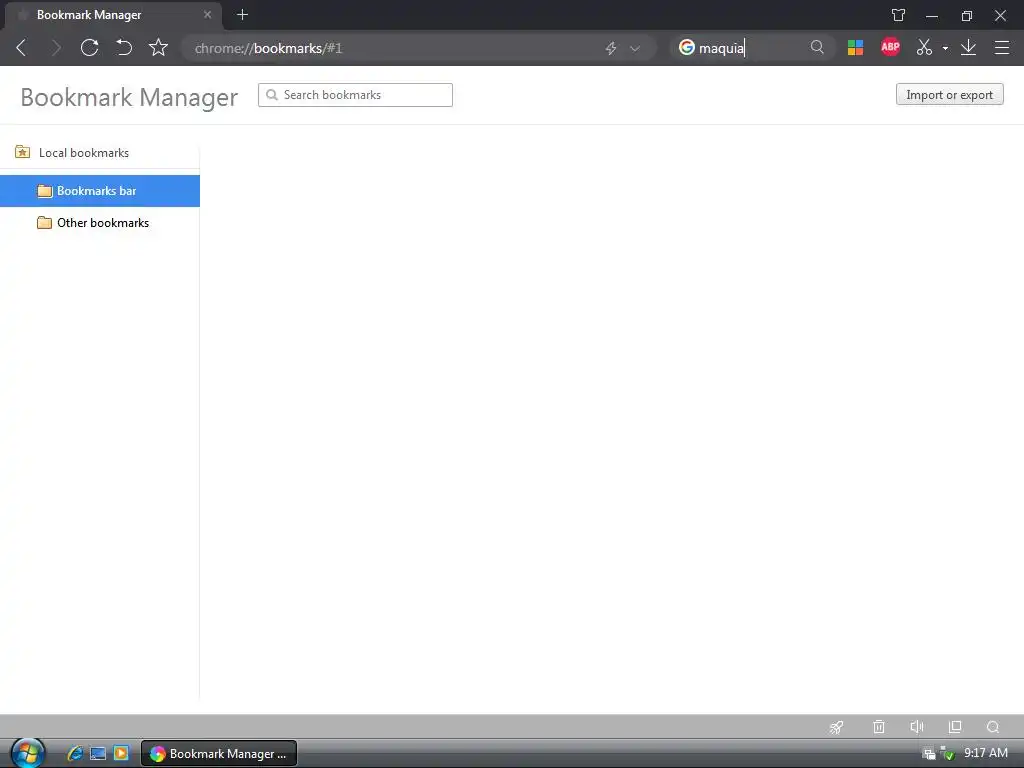Screen dimensions: 1024x768
Task: Click the scissors screenshot tool
Action: tap(924, 48)
